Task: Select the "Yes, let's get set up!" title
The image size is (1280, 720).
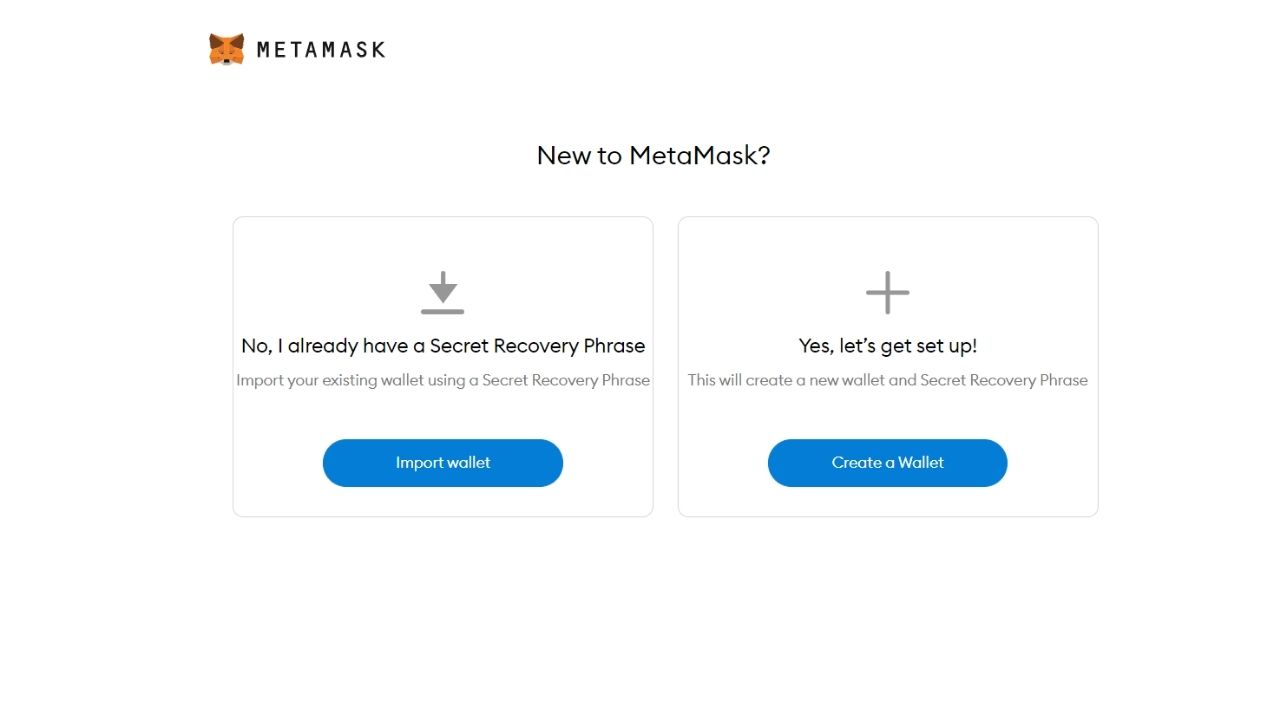Action: [x=887, y=346]
